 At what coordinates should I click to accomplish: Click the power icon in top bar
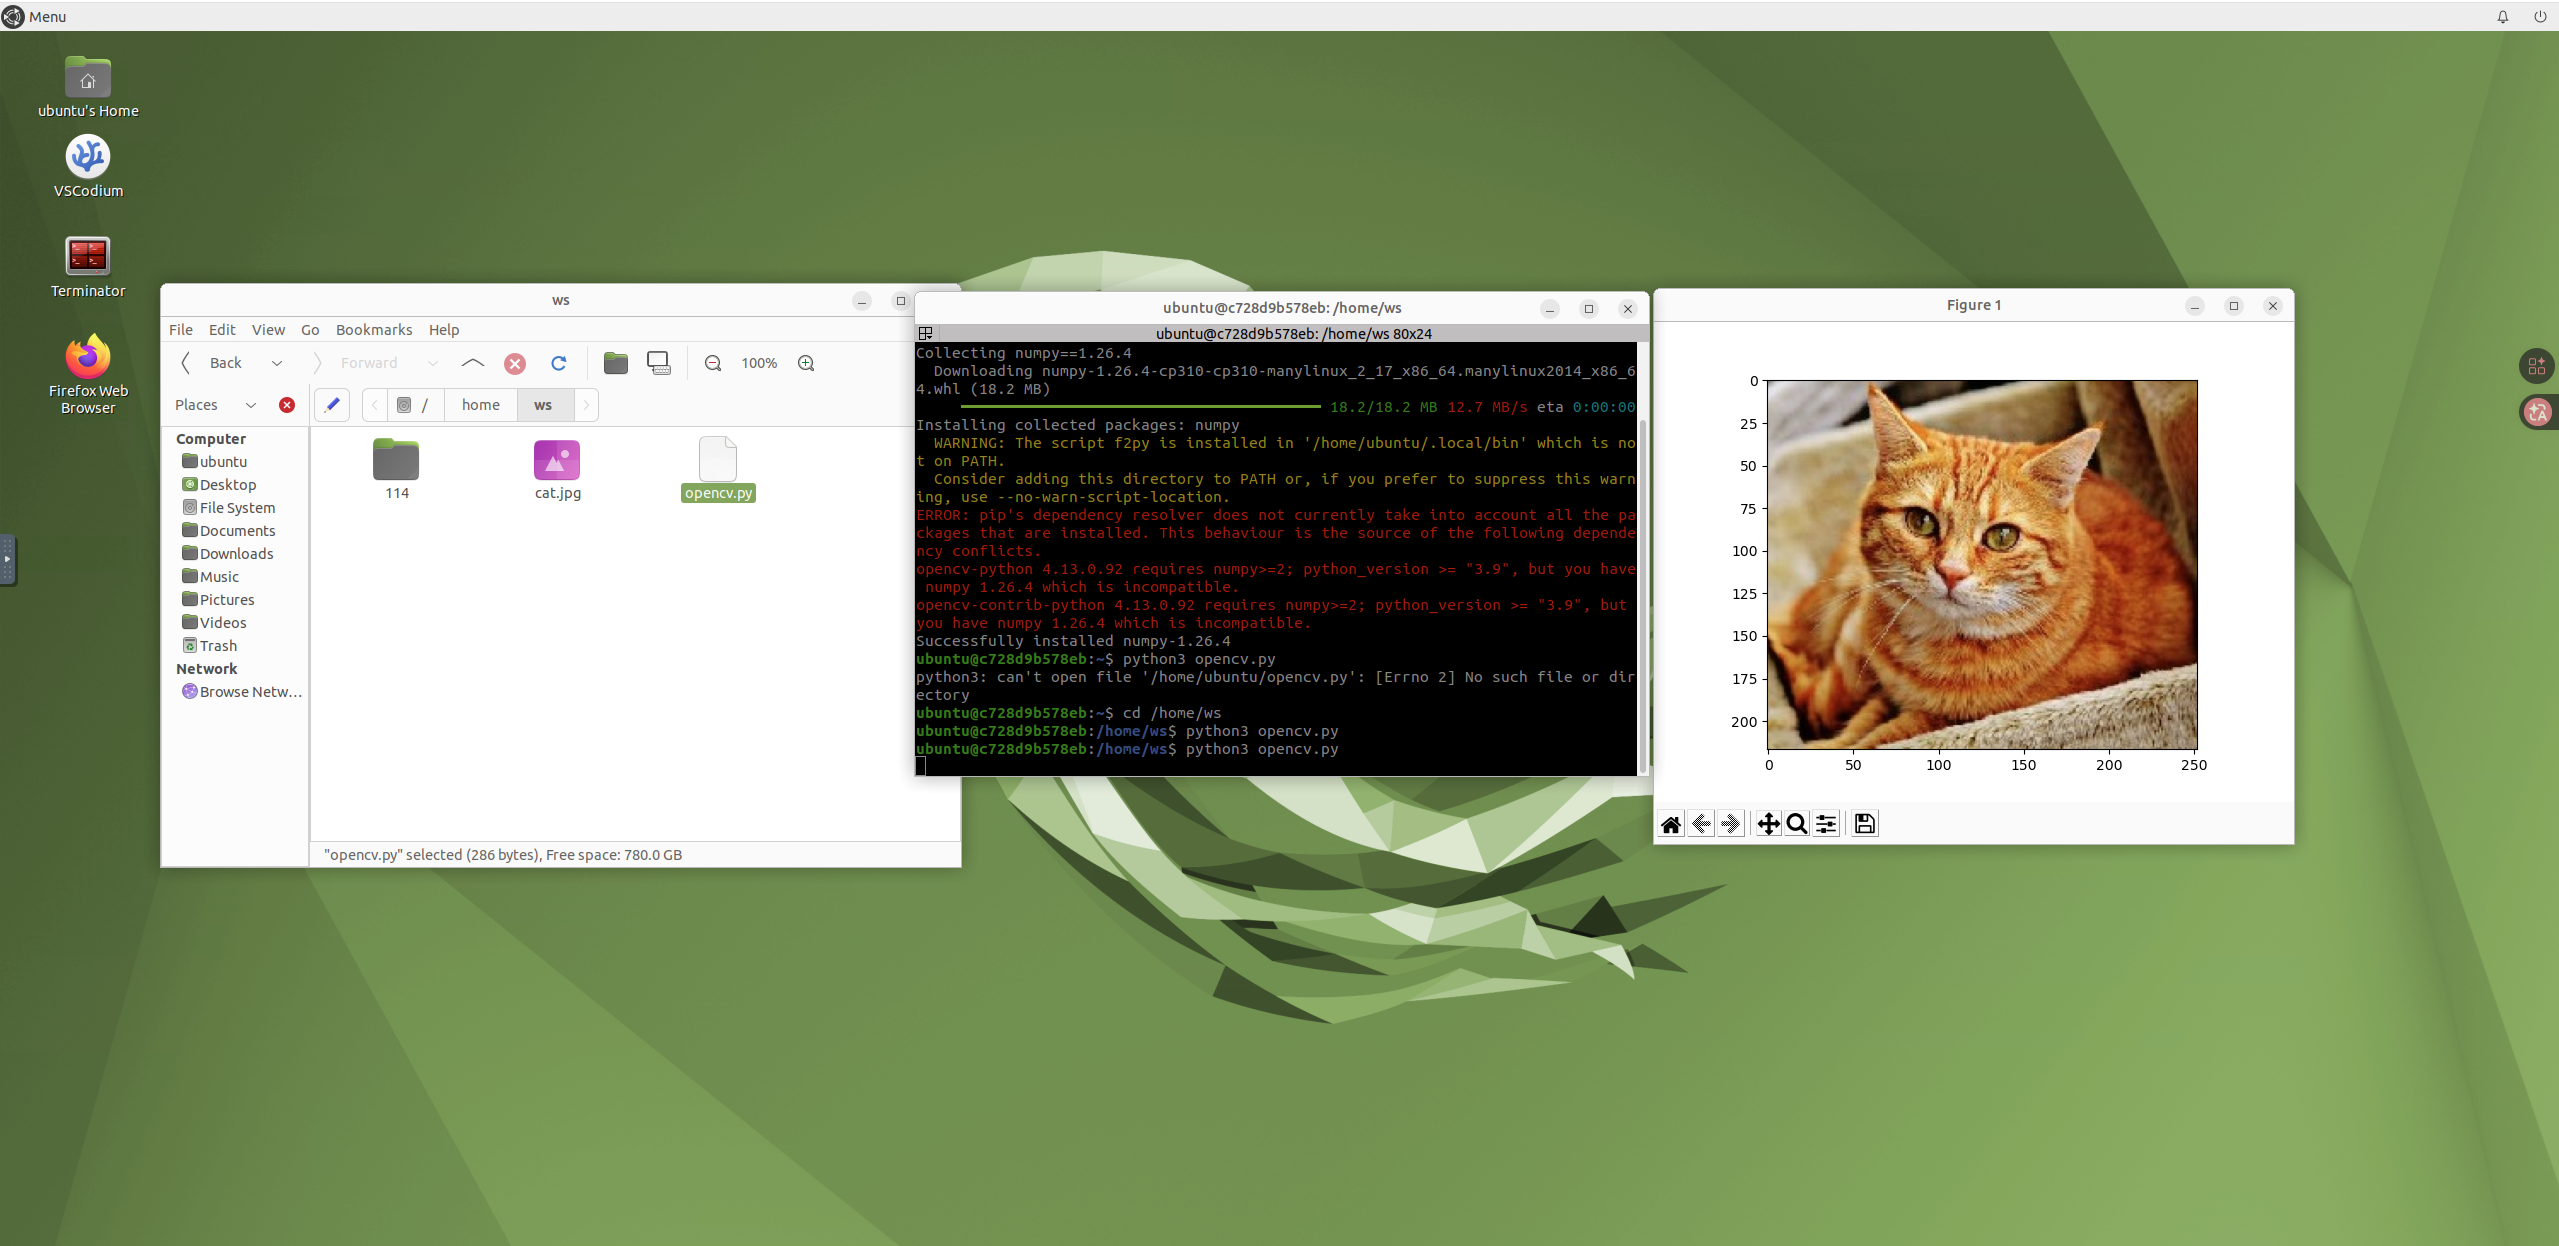coord(2540,16)
